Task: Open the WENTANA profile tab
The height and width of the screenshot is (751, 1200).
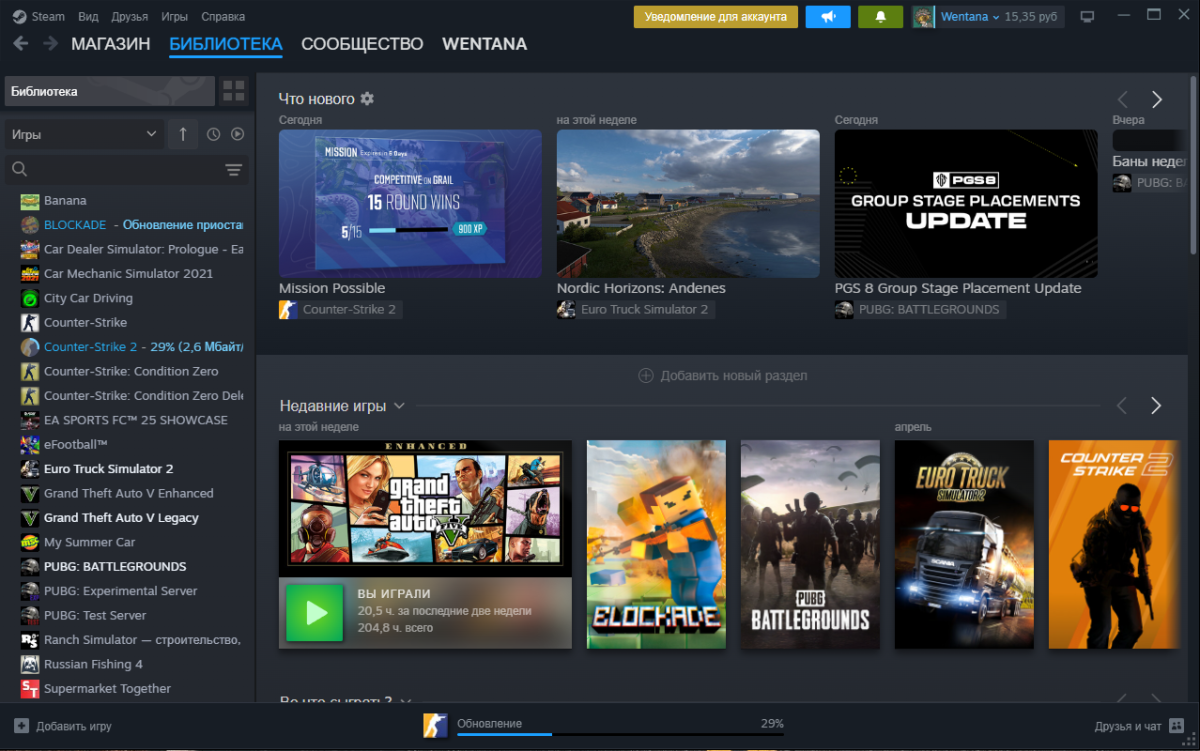Action: click(484, 44)
